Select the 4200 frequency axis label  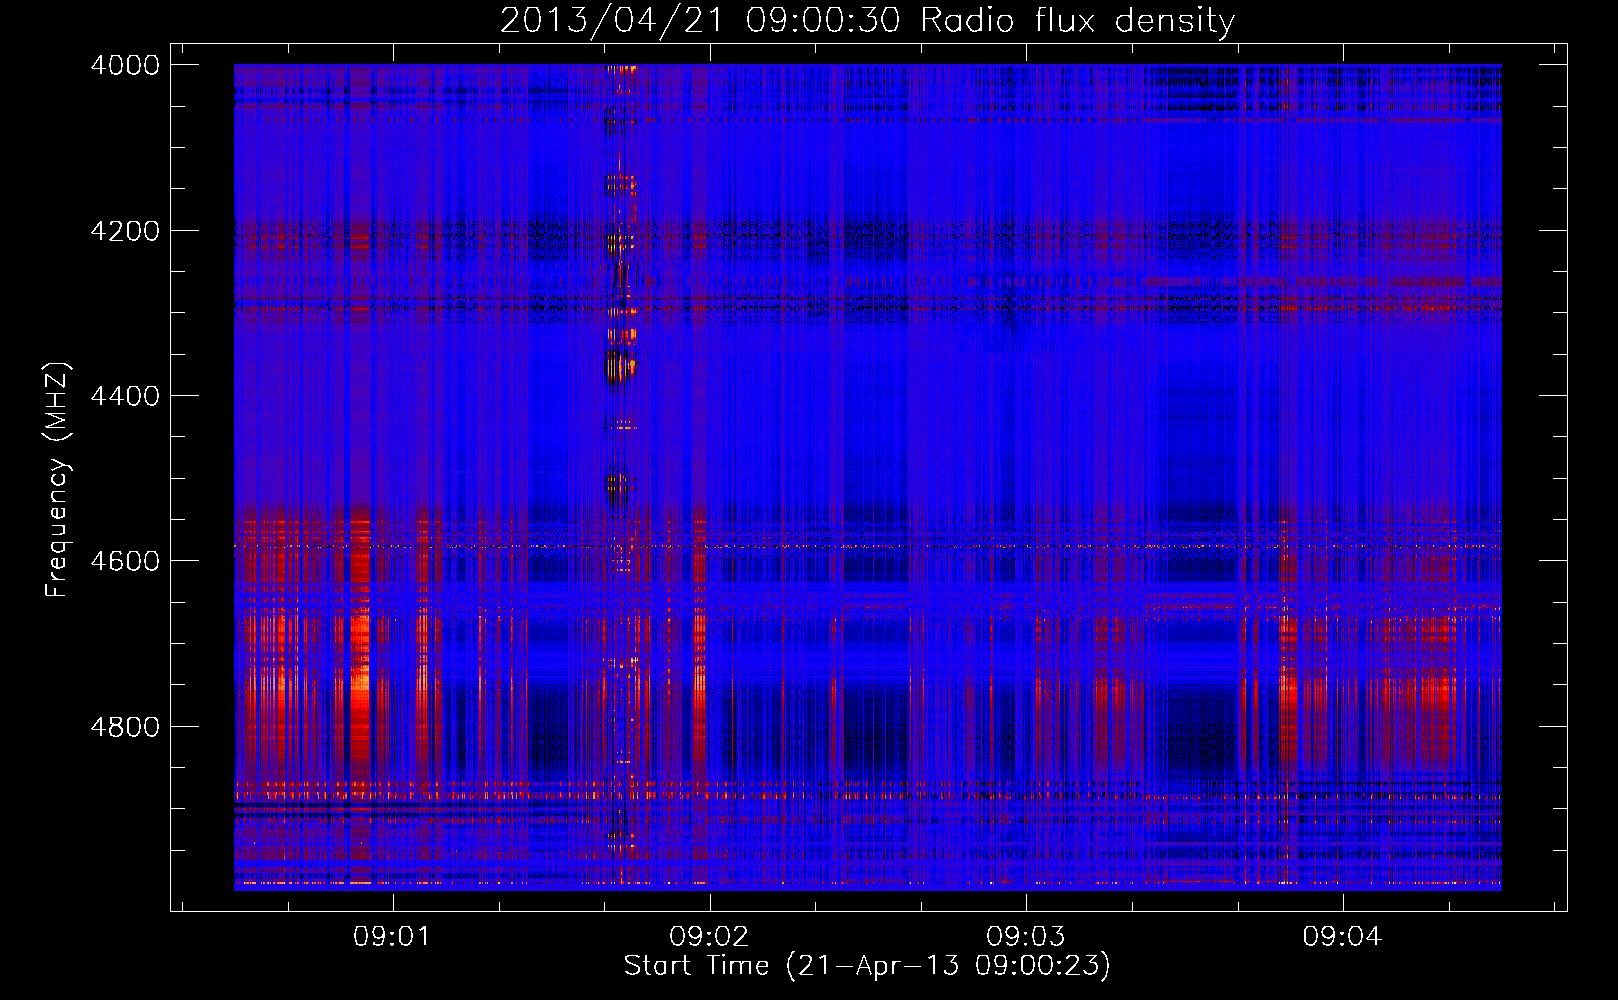coord(124,231)
